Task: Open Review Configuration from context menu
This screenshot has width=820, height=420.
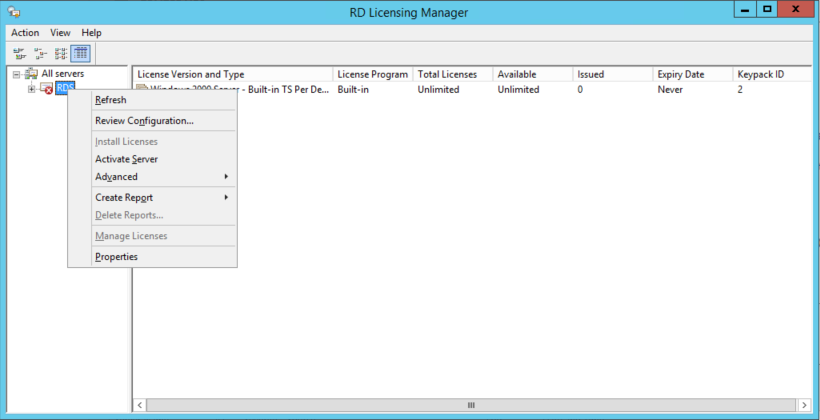Action: click(144, 121)
